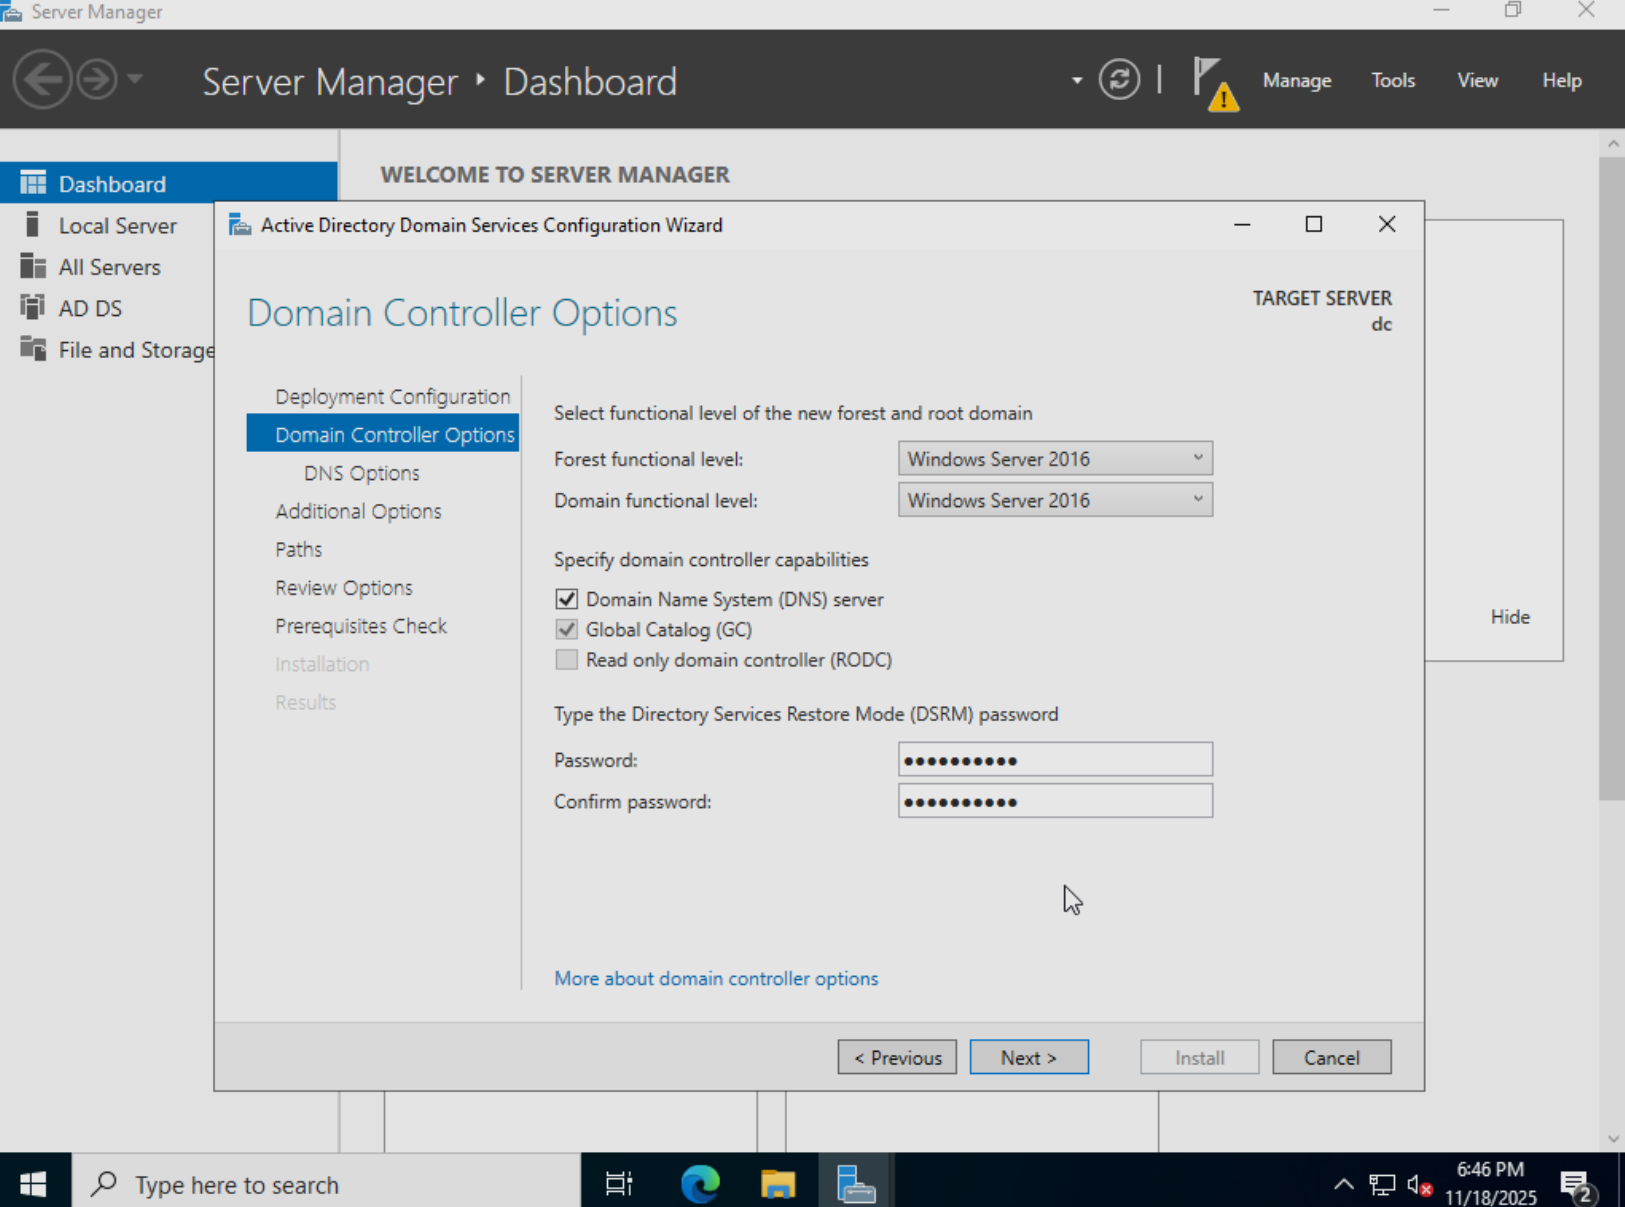Expand dropdown arrow left of refresh icon
Viewport: 1625px width, 1207px height.
(1077, 80)
